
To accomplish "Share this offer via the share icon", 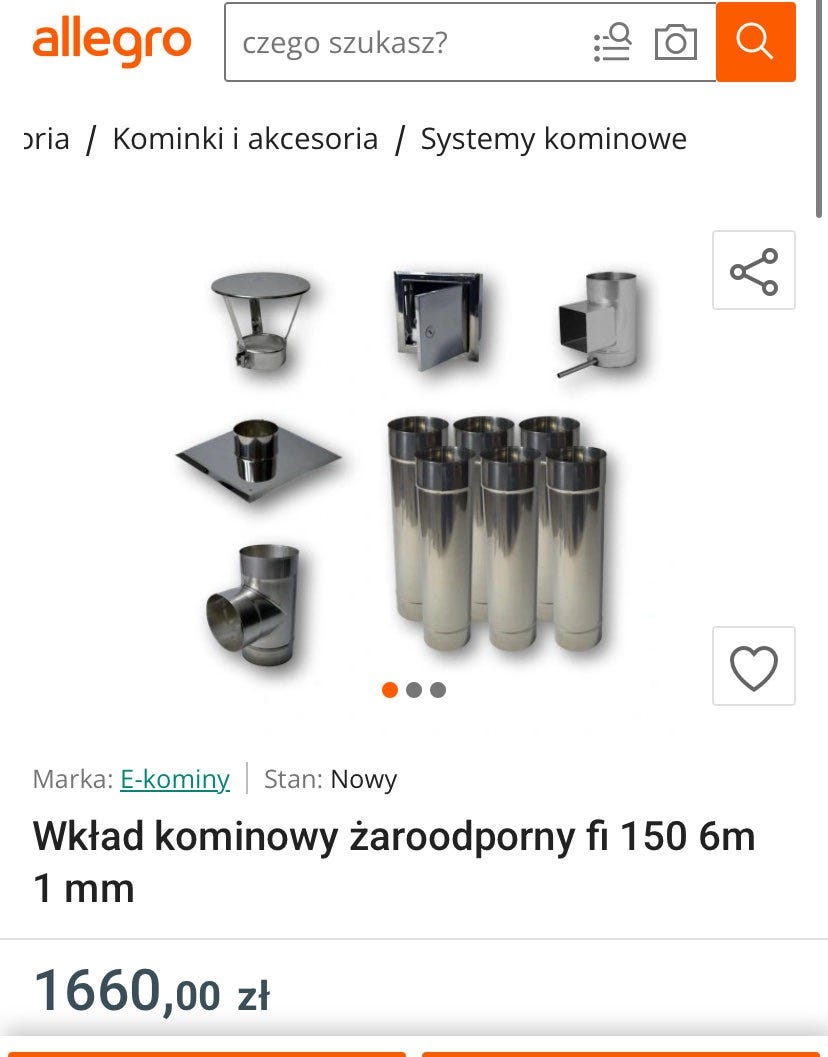I will coord(754,270).
